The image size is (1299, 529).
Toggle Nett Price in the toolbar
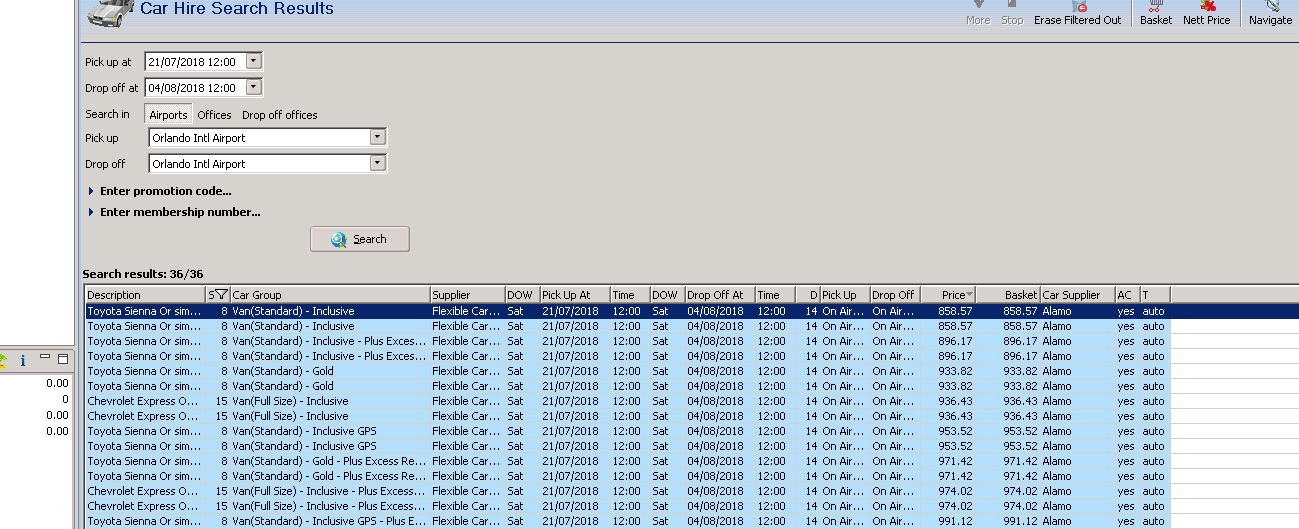click(x=1206, y=13)
